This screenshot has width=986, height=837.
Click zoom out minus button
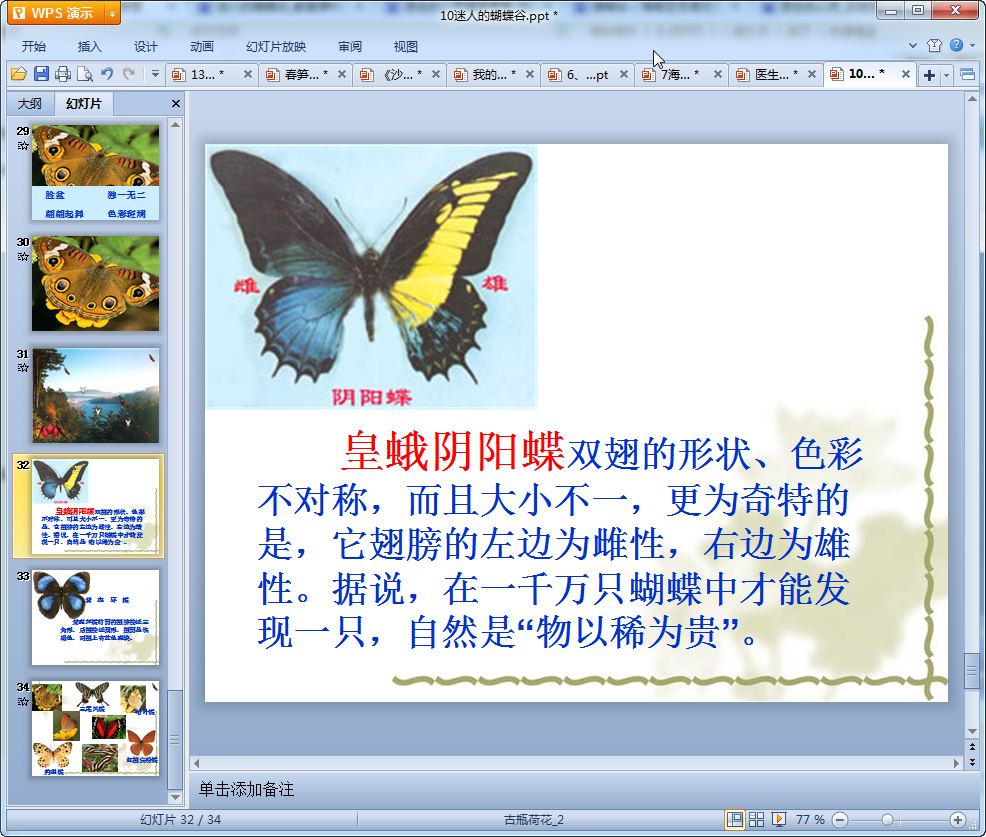click(x=840, y=819)
